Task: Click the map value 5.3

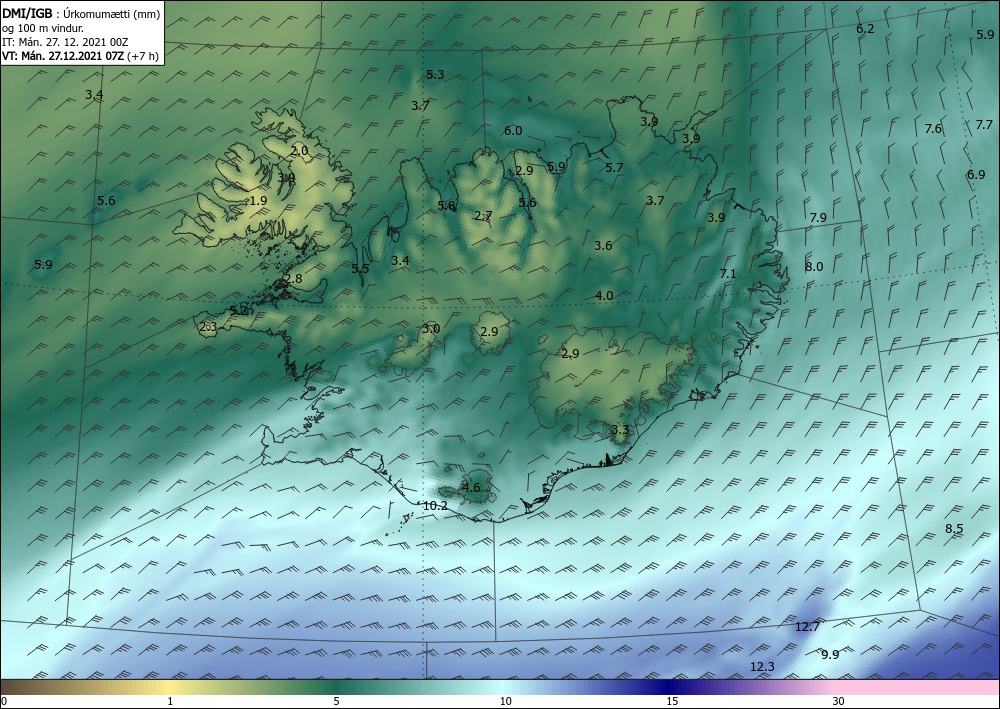Action: coord(435,75)
